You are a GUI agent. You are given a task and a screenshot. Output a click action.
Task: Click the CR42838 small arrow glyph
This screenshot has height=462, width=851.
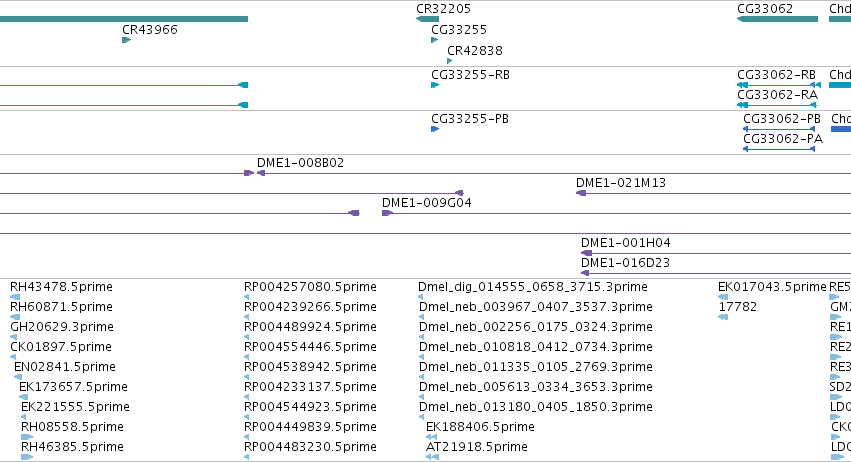tap(449, 61)
